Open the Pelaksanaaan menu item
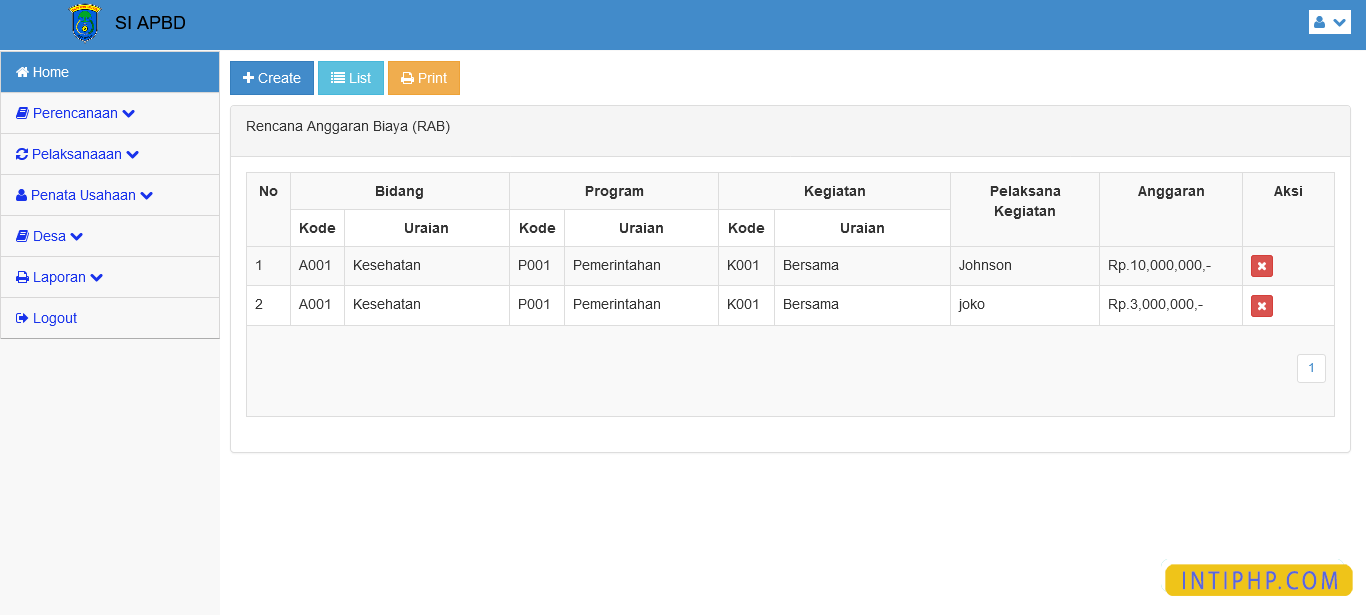 [78, 153]
